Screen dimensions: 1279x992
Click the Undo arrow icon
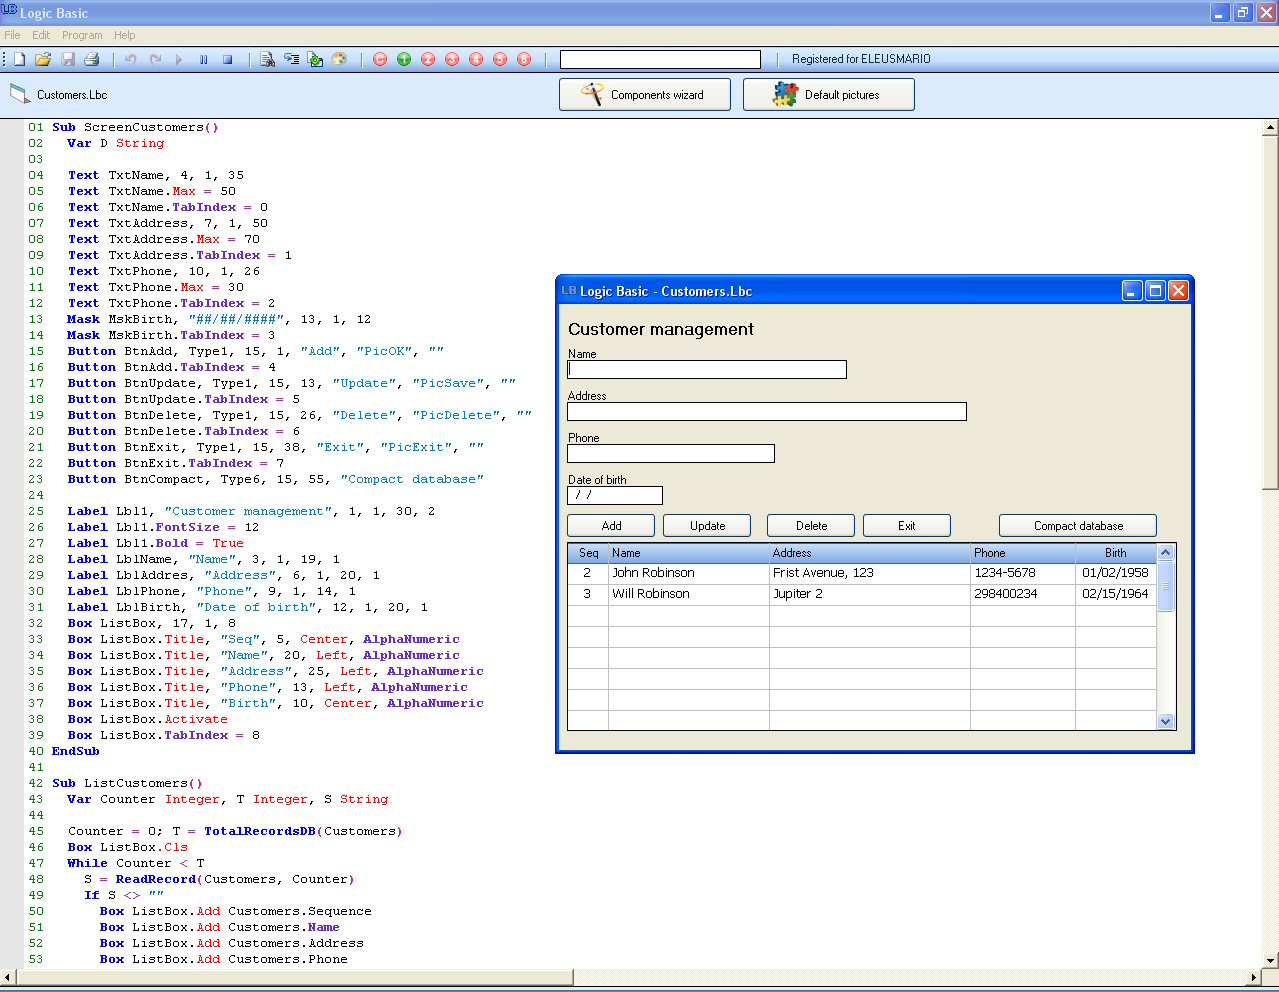pos(131,60)
